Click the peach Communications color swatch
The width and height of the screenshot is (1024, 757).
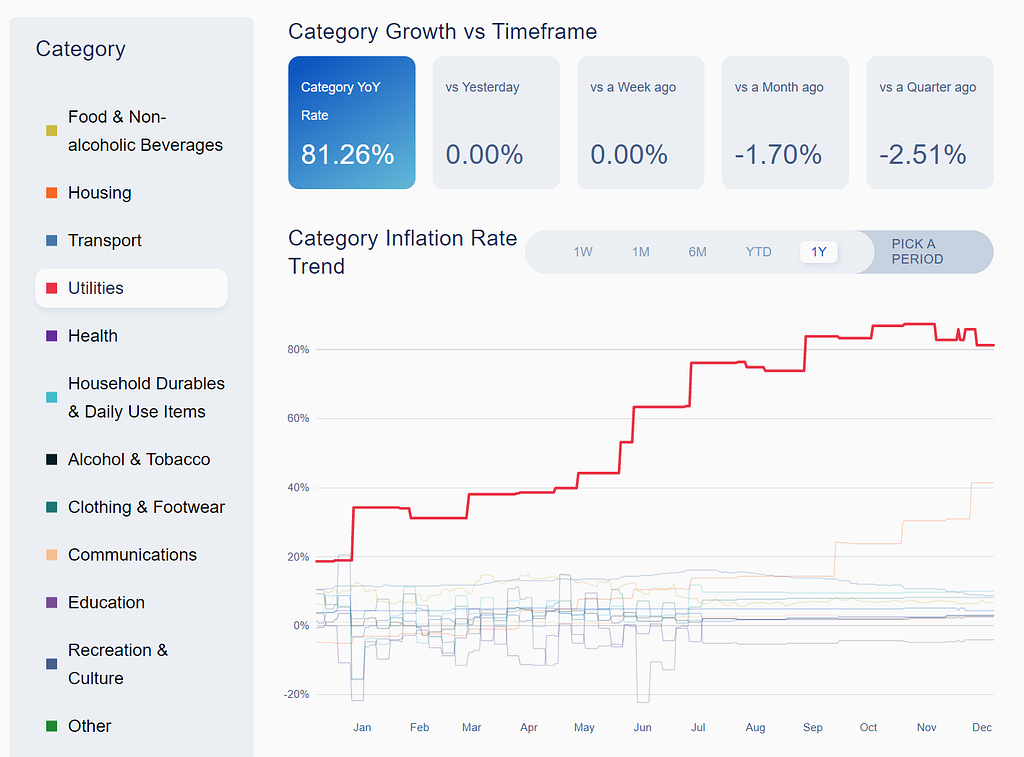52,555
